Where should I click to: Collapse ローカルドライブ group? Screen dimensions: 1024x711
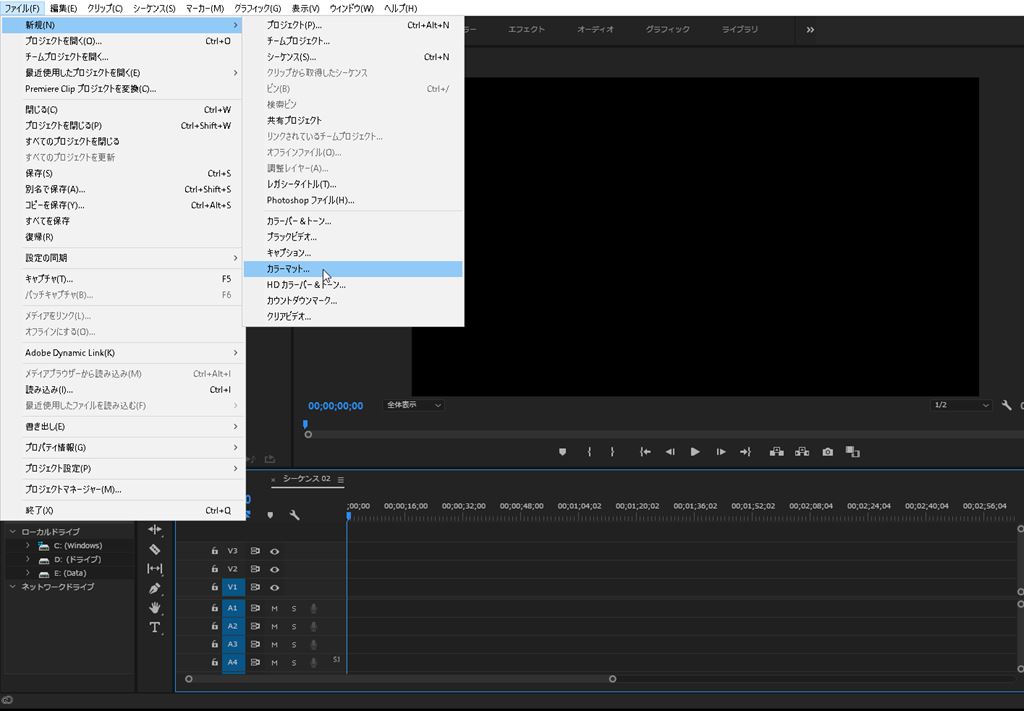click(x=12, y=532)
